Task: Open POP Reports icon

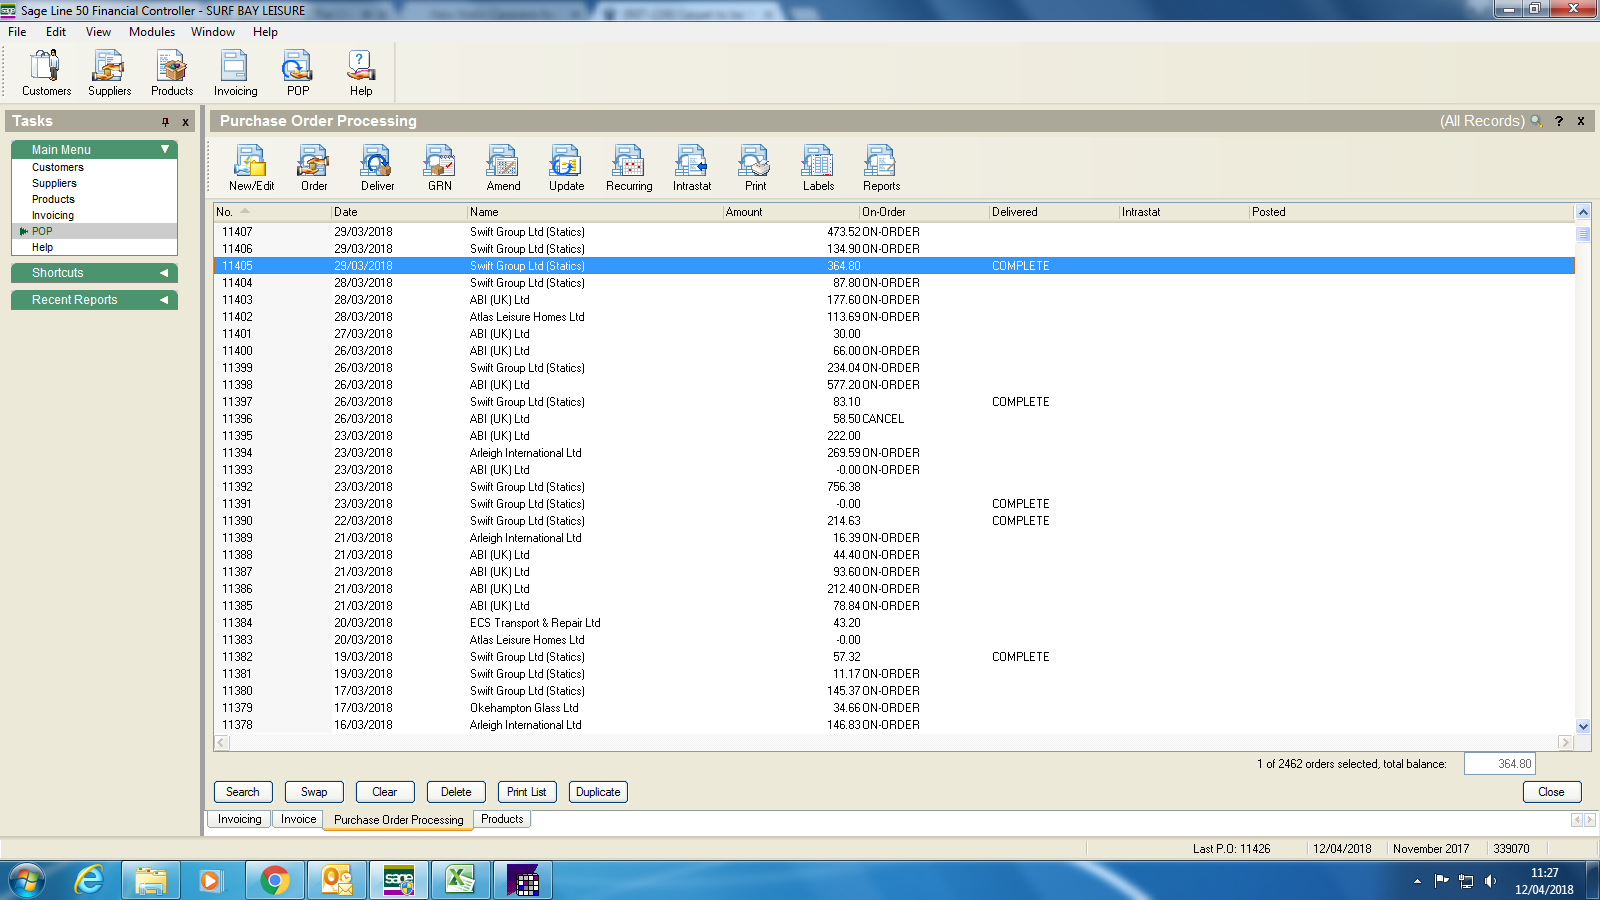Action: pos(881,167)
